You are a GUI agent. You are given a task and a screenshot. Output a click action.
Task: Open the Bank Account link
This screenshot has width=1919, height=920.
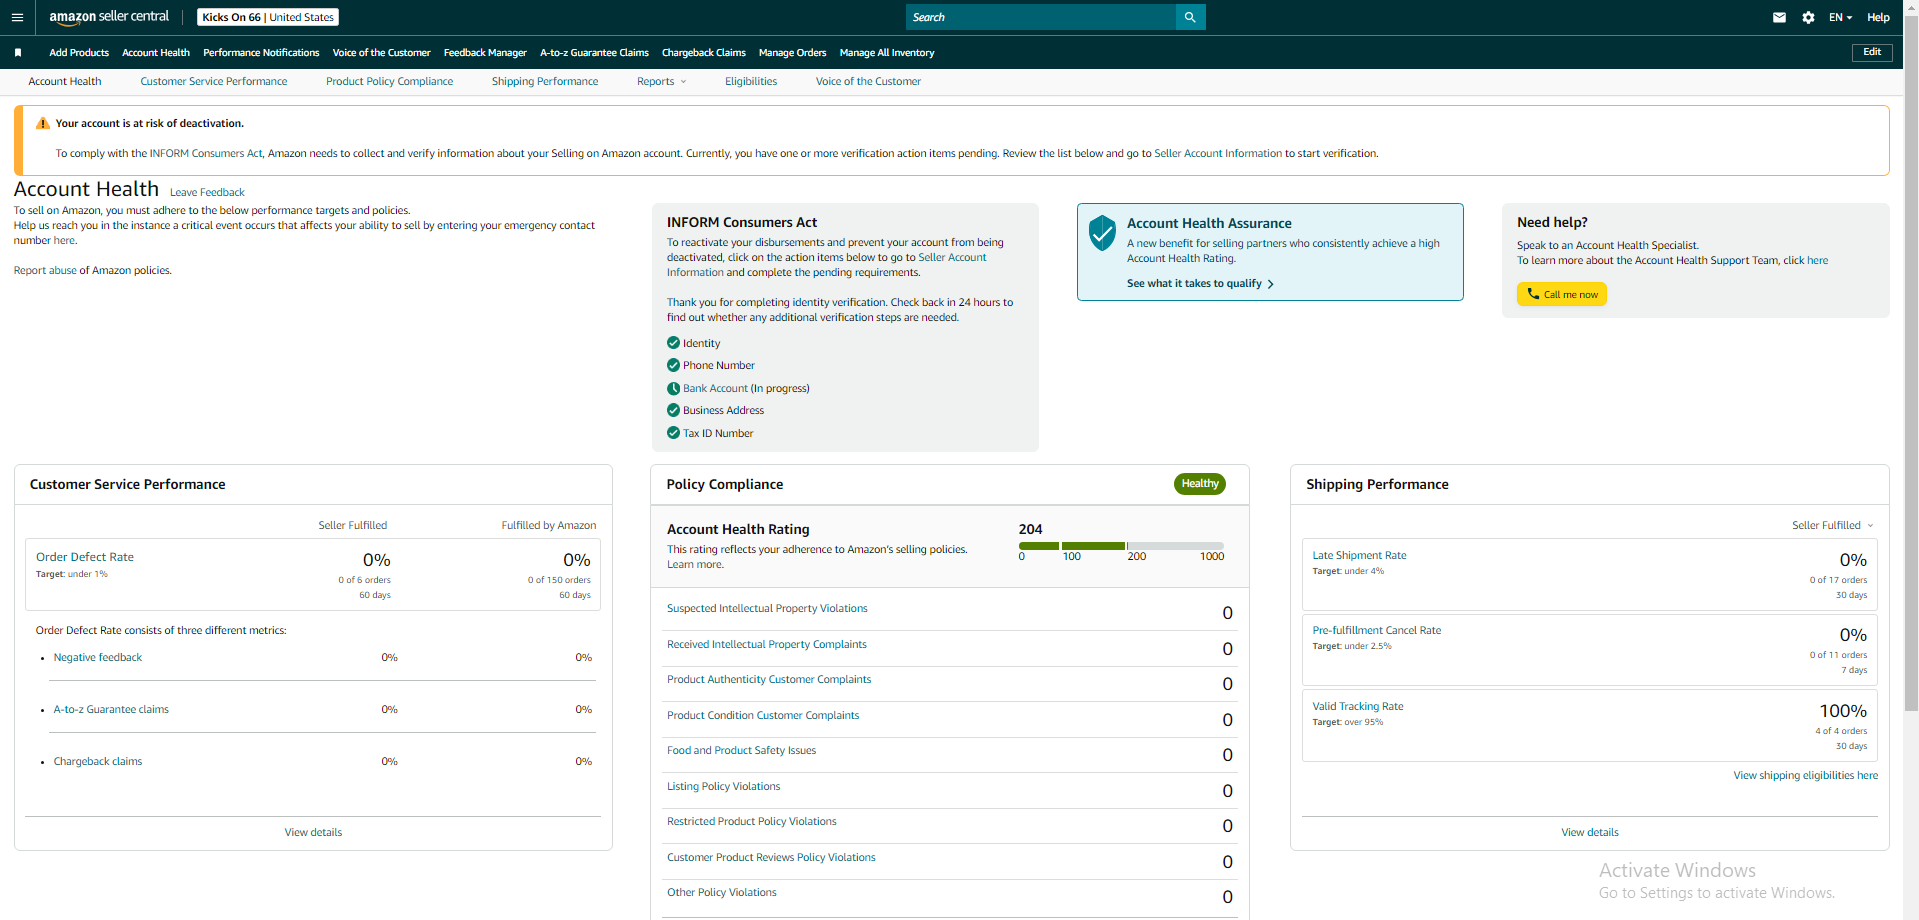pyautogui.click(x=715, y=388)
